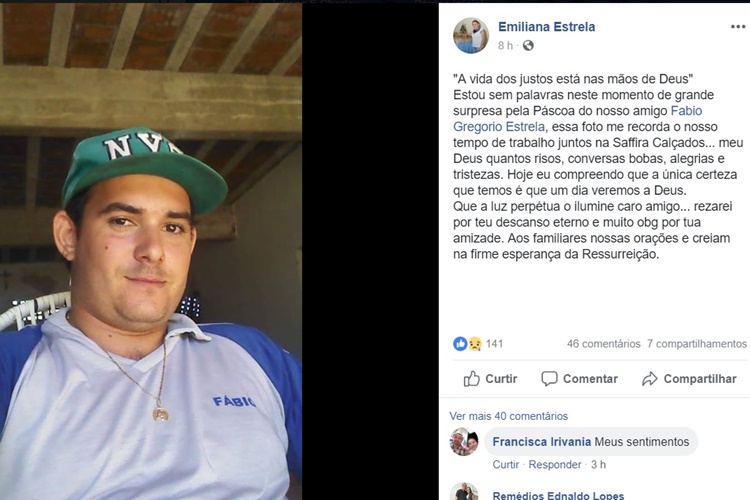This screenshot has height=500, width=750.
Task: Open Francisca Irivania's avatar
Action: point(464,442)
